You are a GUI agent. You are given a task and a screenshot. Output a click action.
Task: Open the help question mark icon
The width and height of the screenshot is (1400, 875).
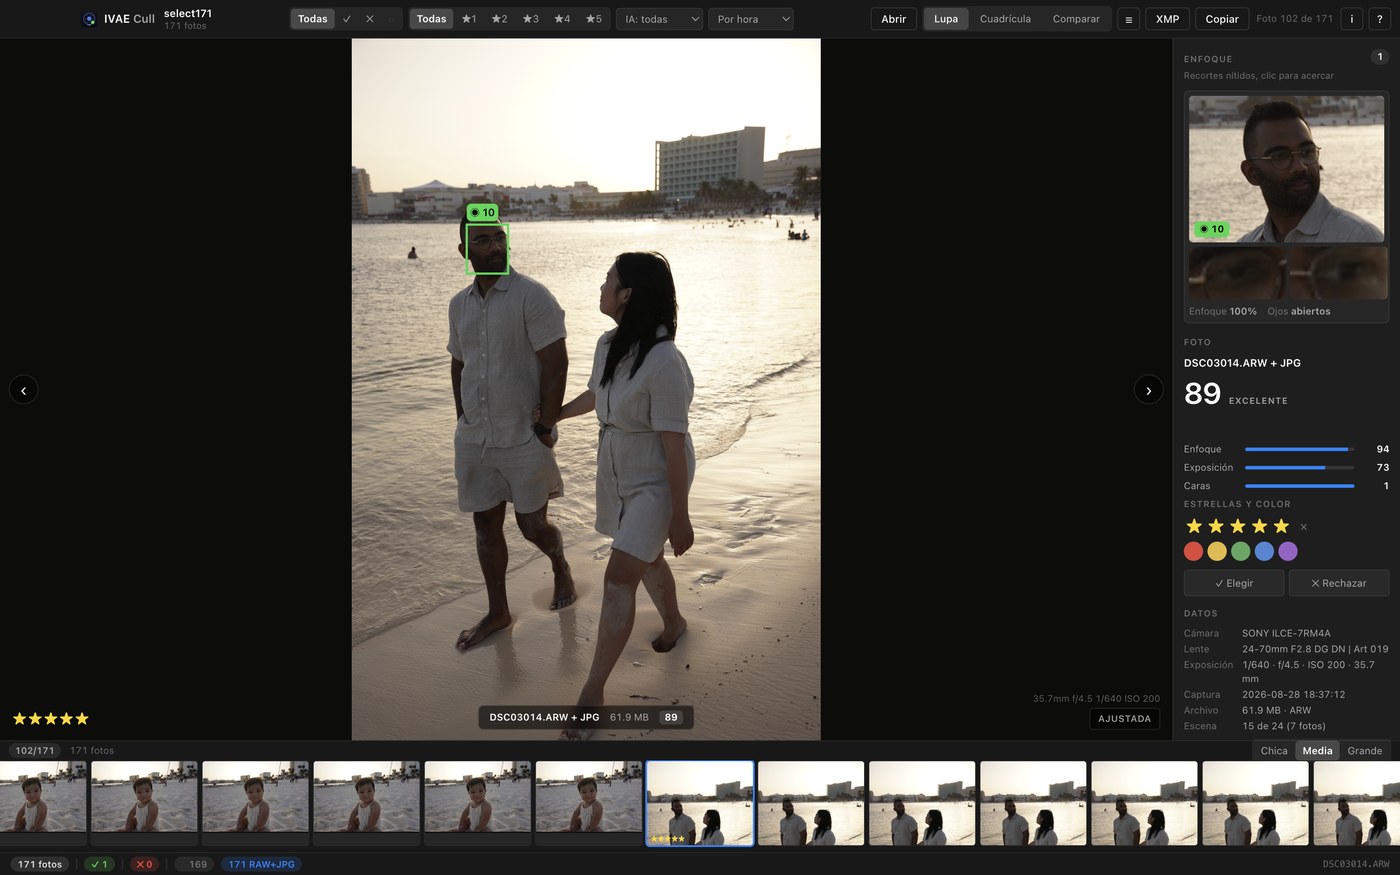click(x=1380, y=19)
